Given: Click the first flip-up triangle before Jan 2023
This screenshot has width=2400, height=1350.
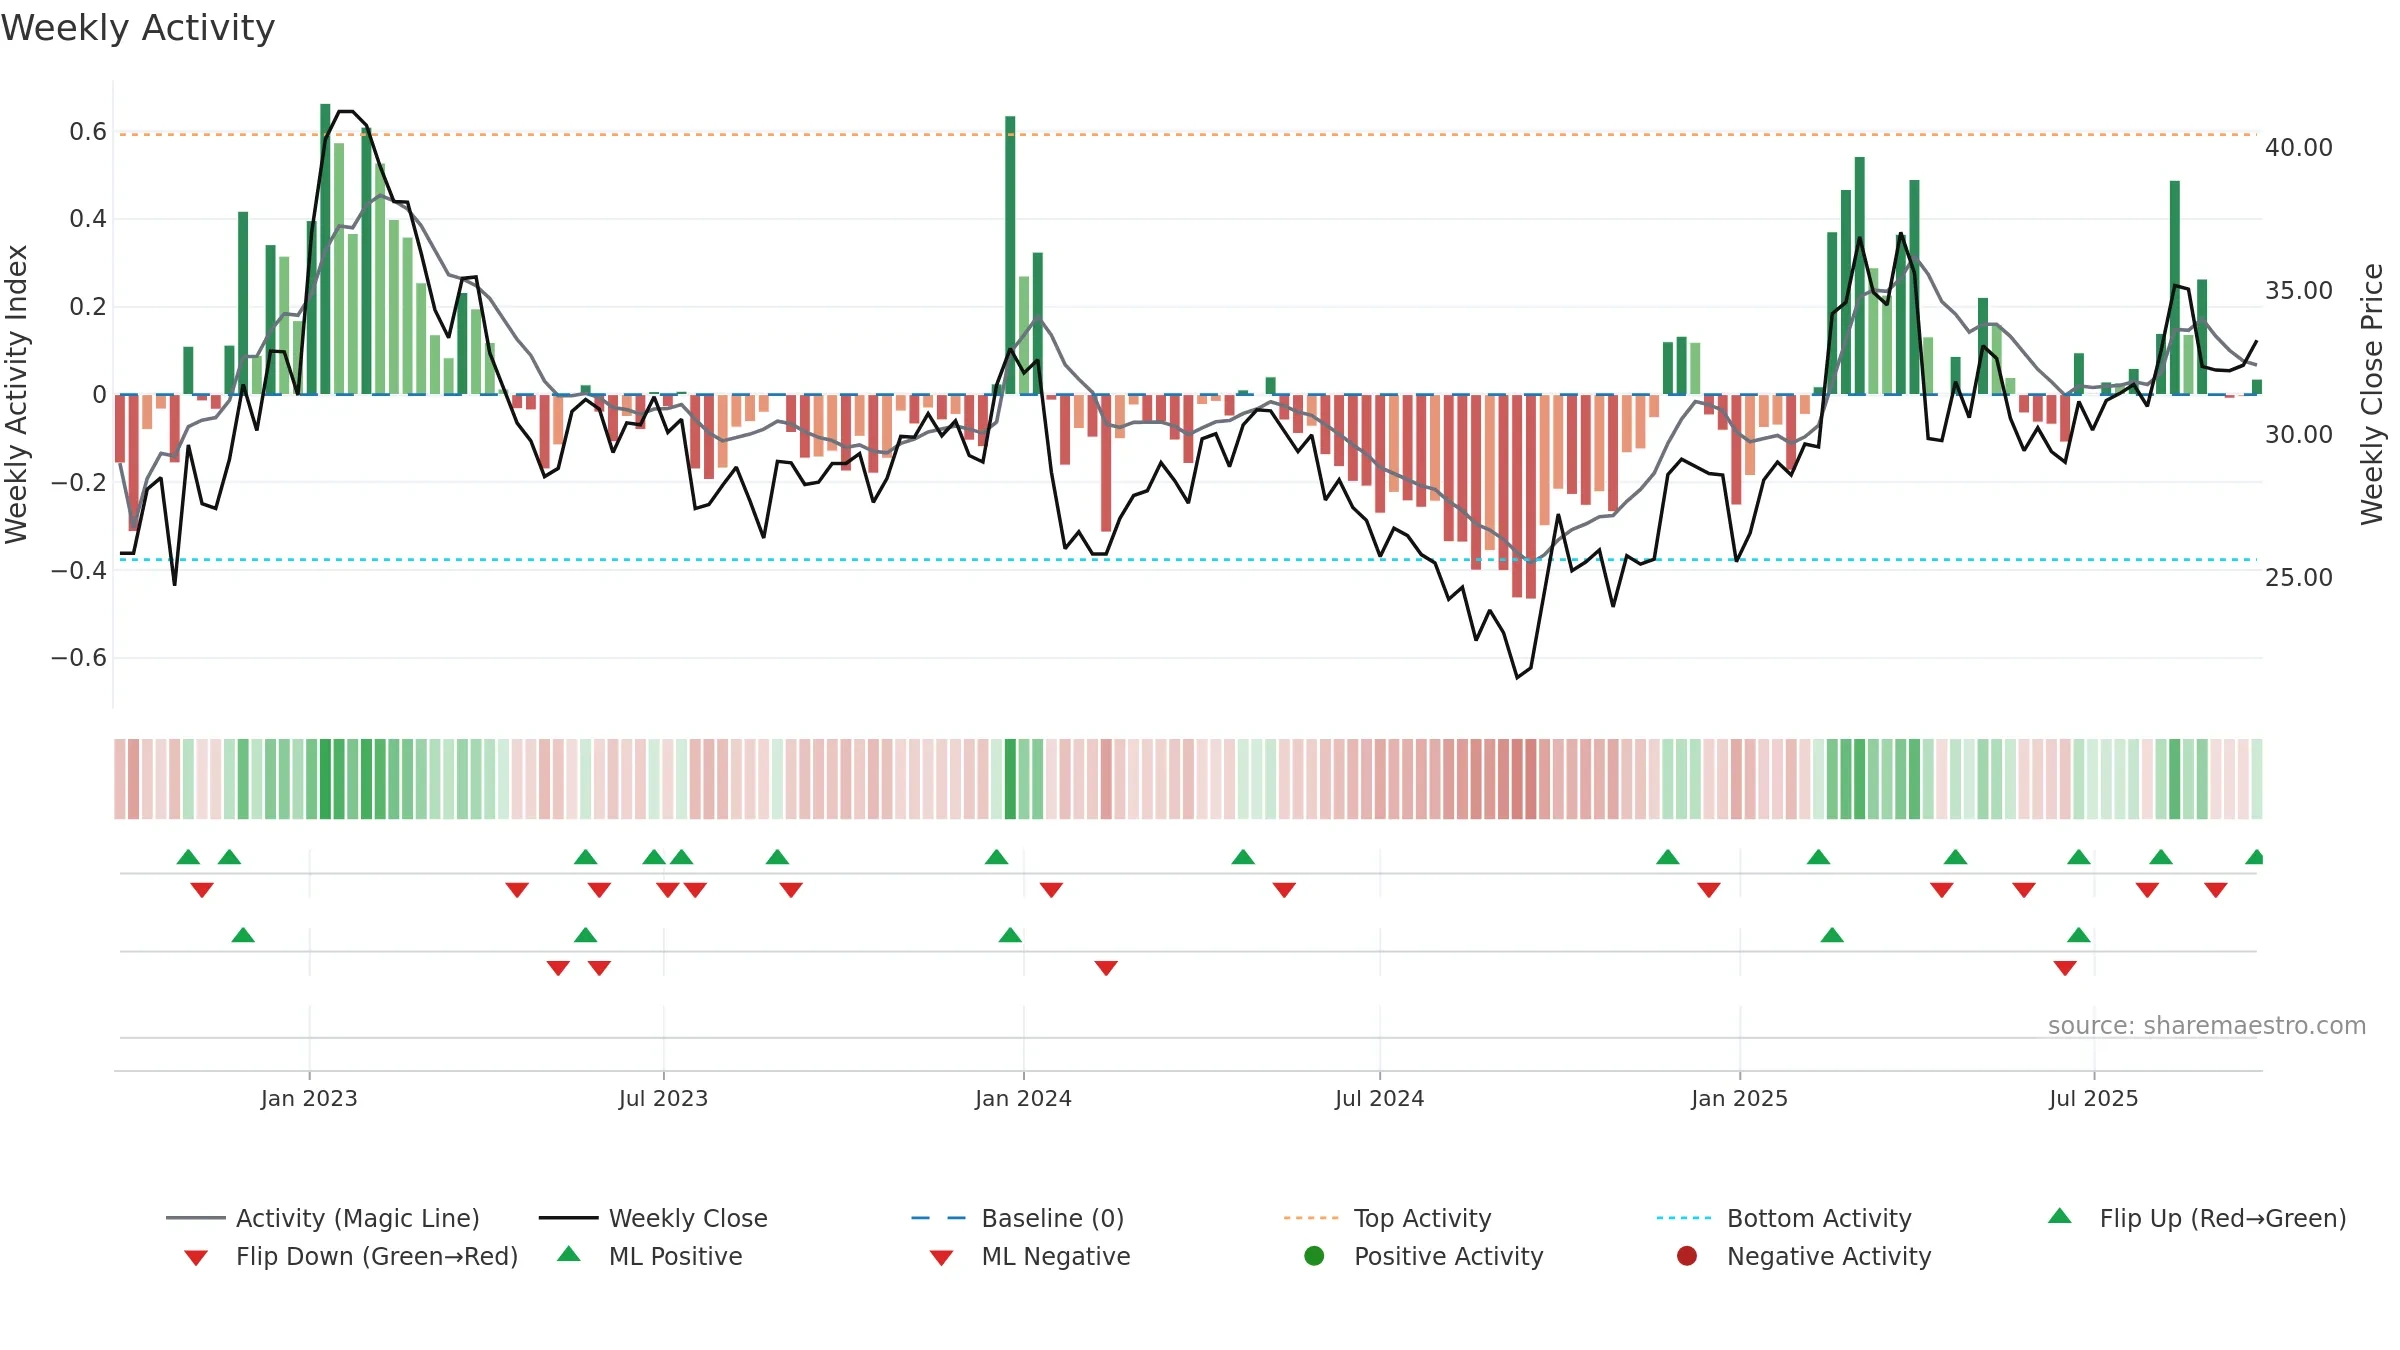Looking at the screenshot, I should (x=188, y=857).
